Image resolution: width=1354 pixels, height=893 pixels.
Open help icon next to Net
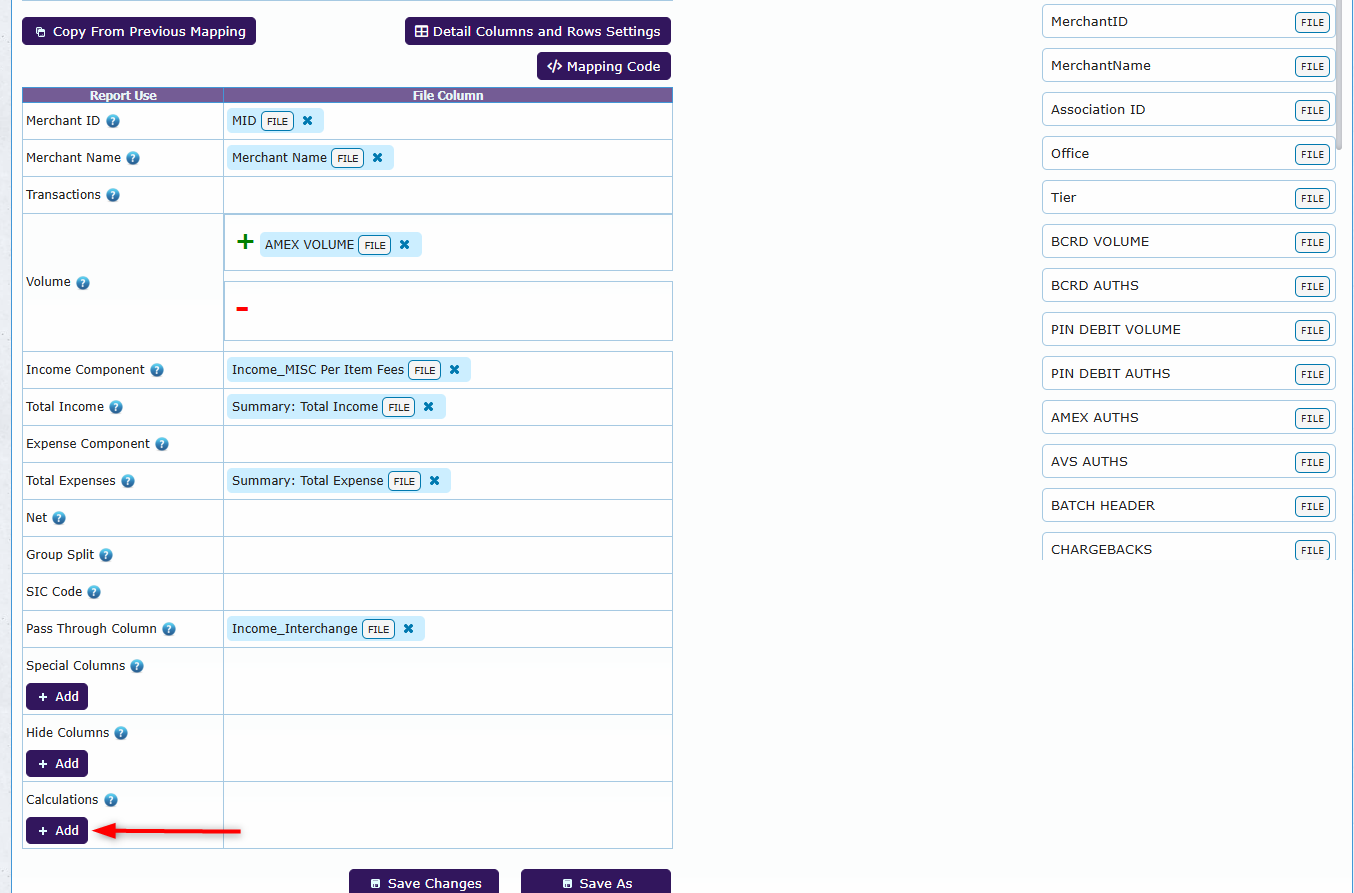pos(59,518)
